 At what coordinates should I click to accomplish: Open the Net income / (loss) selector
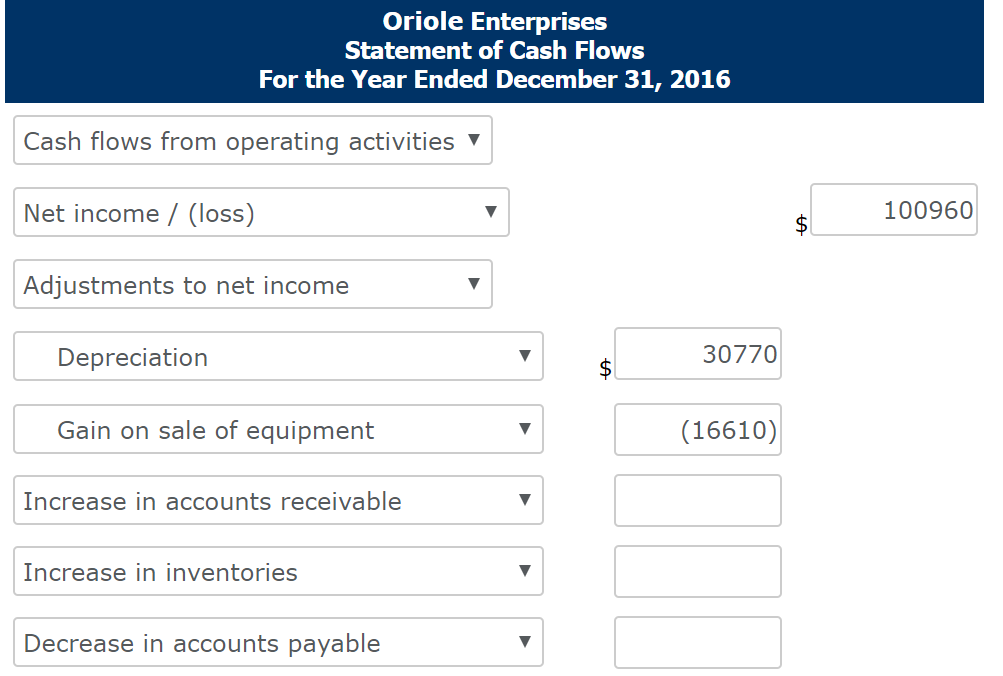(260, 212)
